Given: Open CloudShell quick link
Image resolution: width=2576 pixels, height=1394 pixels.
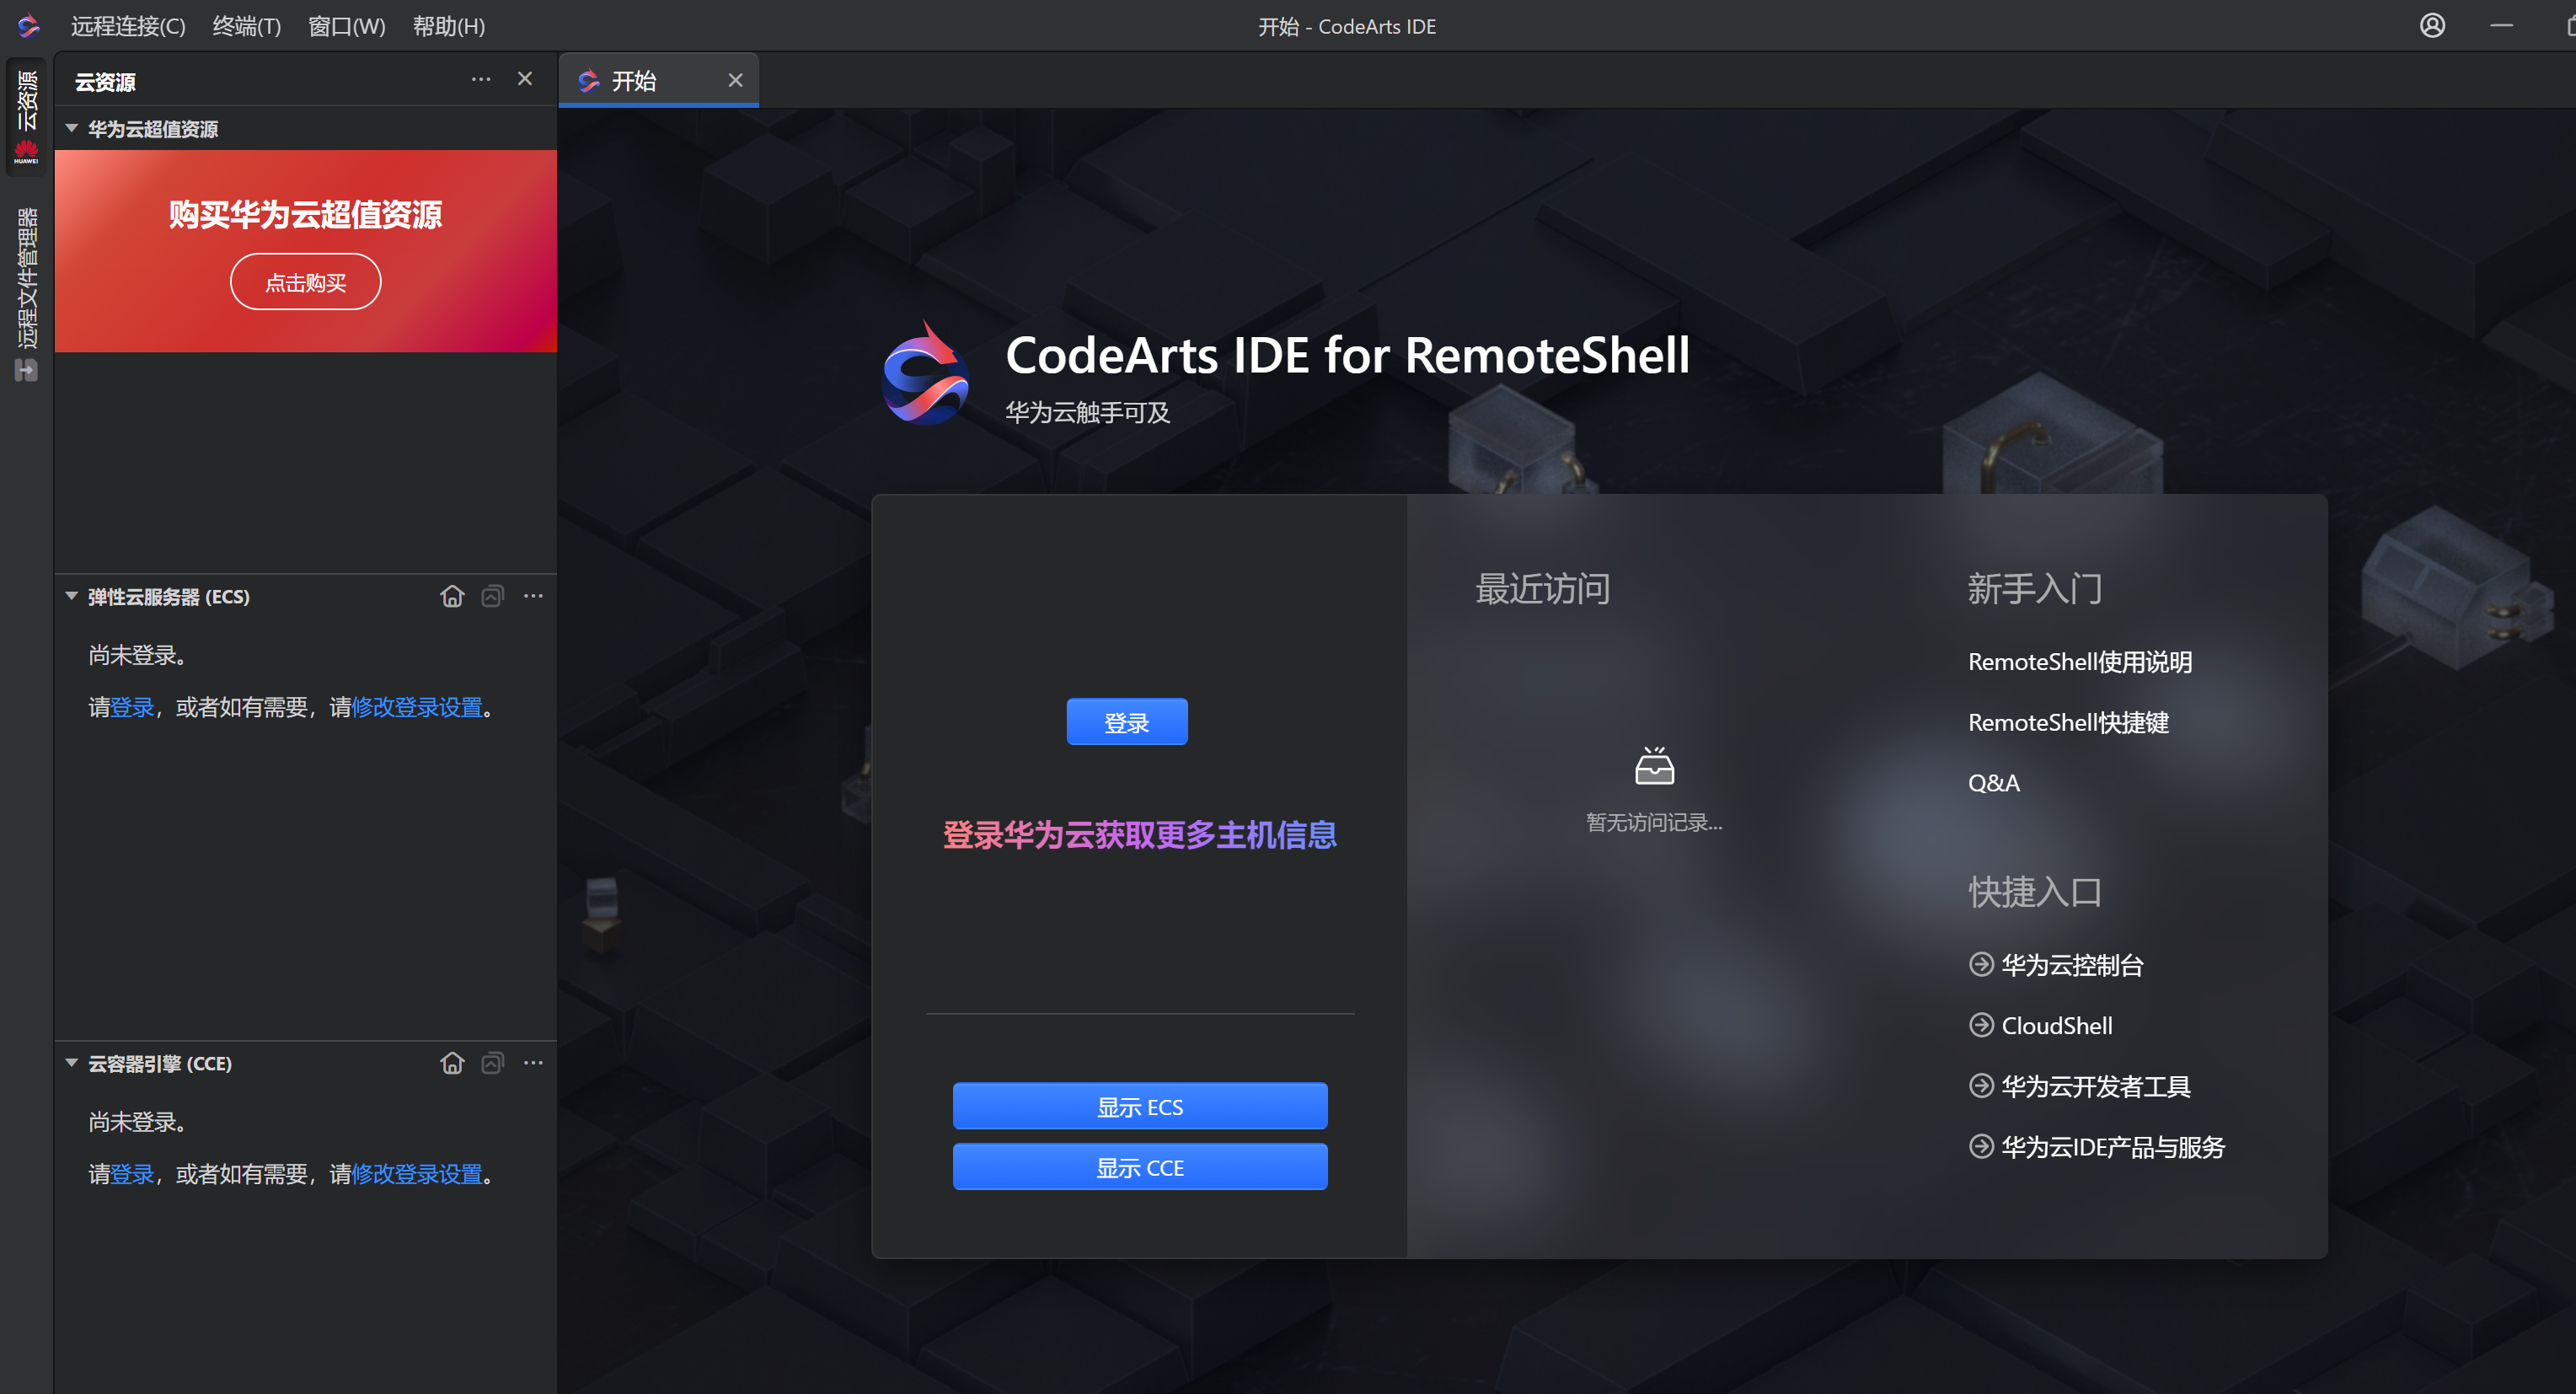Looking at the screenshot, I should [2057, 1025].
